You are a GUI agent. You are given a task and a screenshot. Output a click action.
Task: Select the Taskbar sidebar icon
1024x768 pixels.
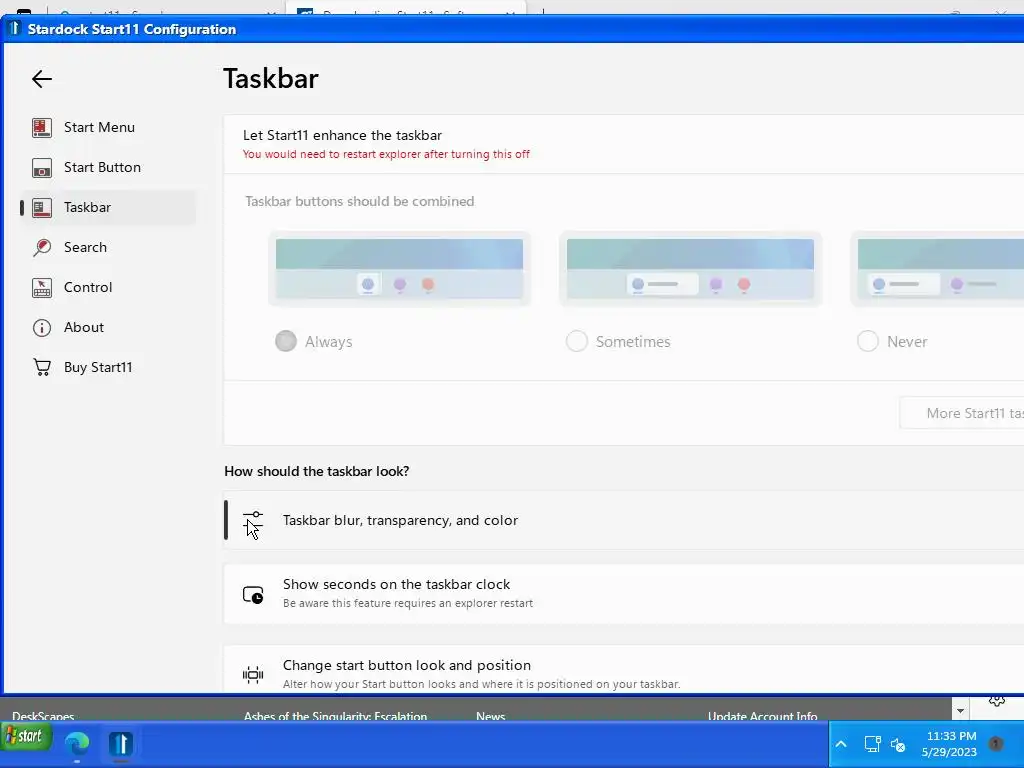[42, 208]
